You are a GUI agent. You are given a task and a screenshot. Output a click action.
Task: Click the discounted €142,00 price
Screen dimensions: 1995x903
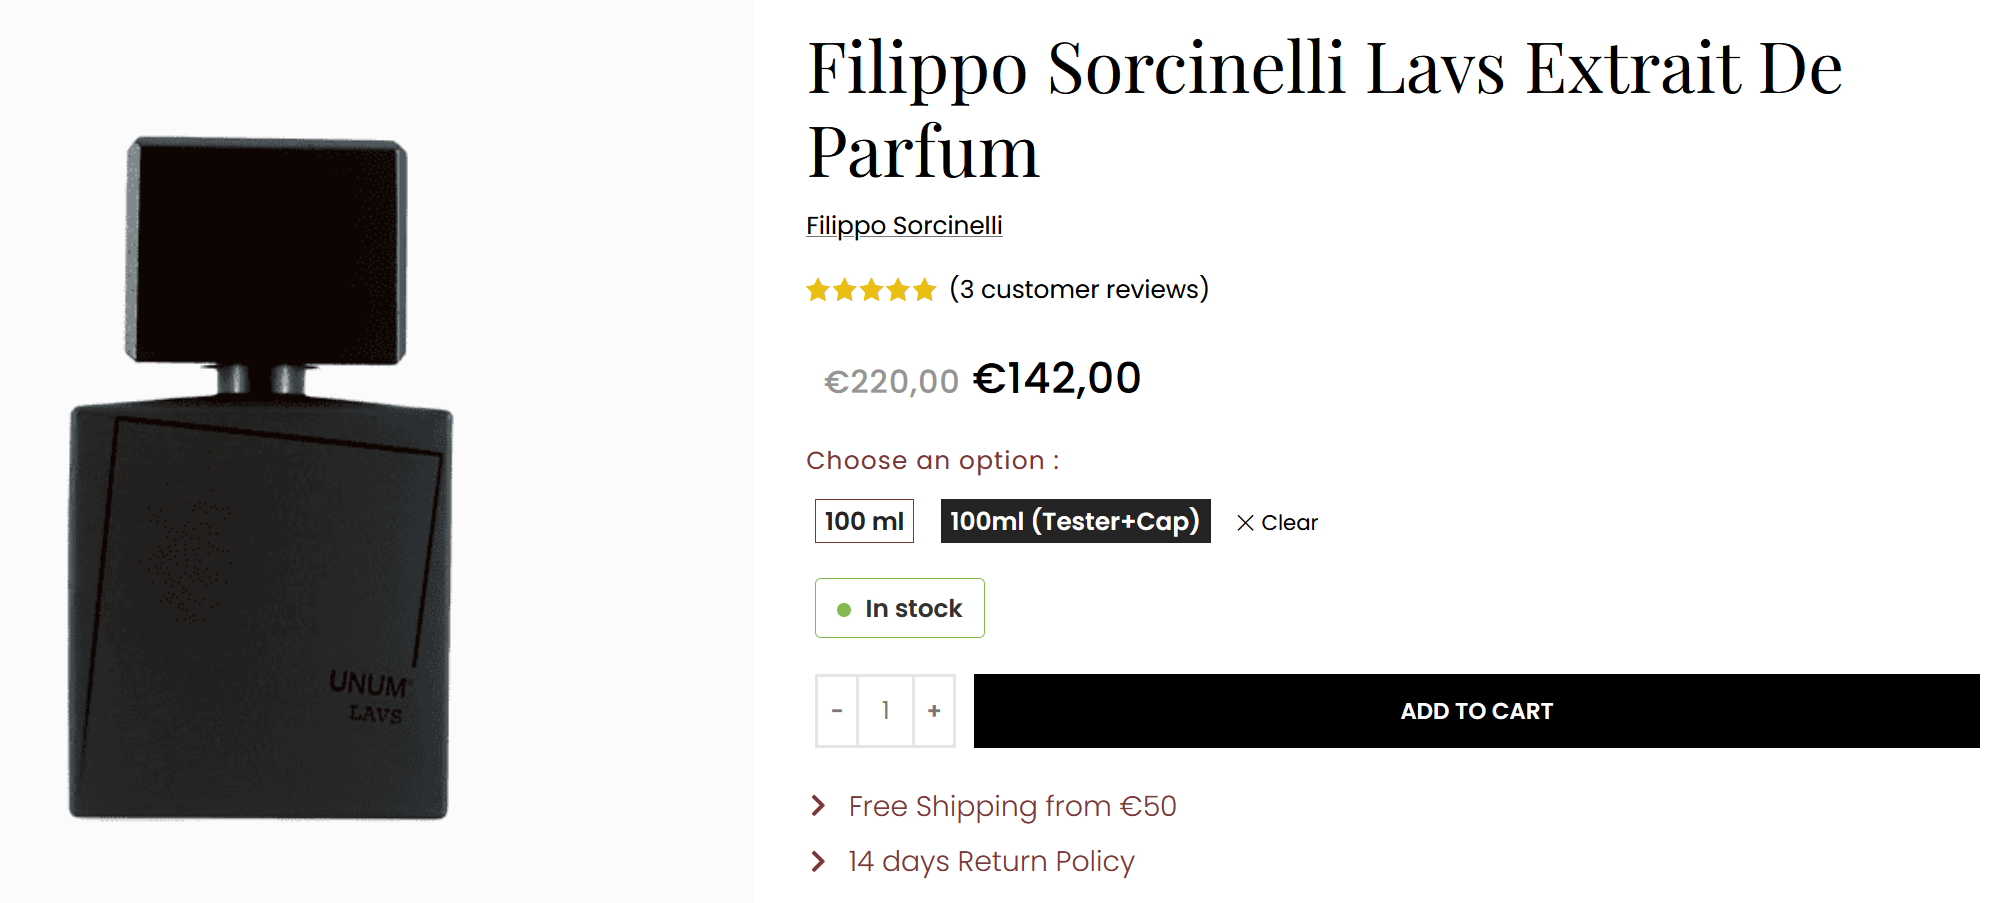(x=1057, y=379)
